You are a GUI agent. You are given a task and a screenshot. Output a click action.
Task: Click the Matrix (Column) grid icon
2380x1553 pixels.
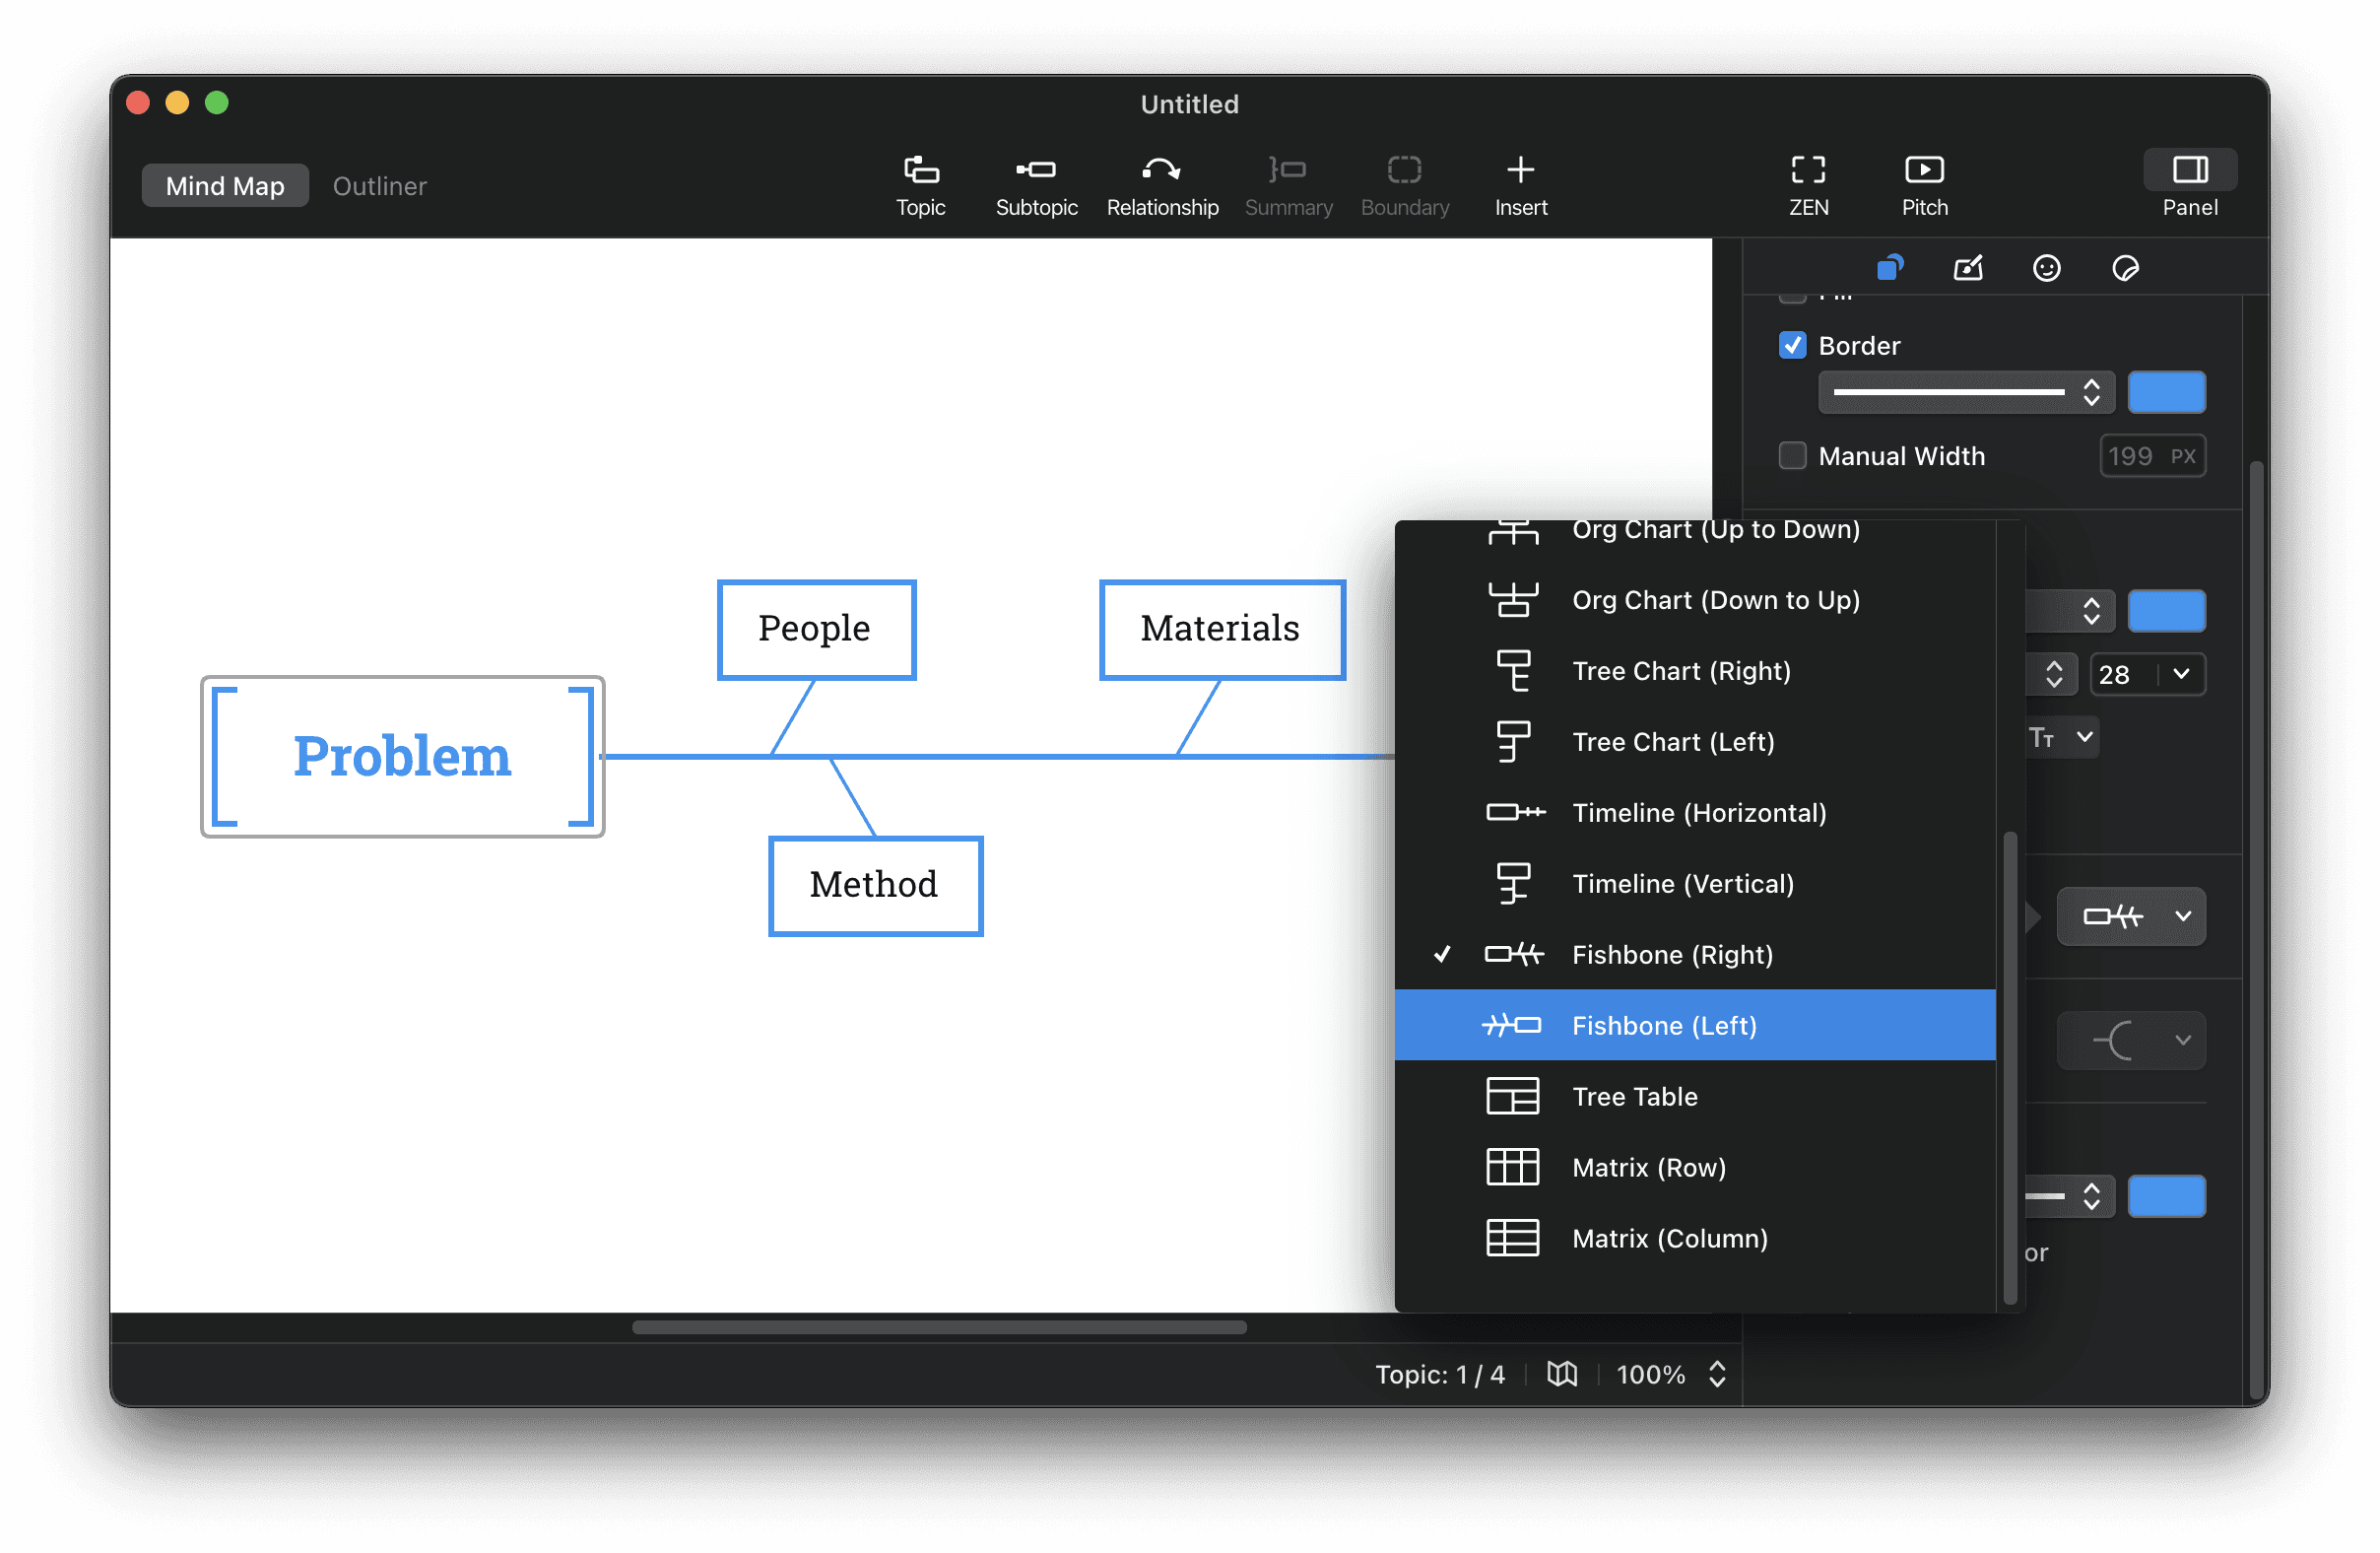pyautogui.click(x=1512, y=1239)
